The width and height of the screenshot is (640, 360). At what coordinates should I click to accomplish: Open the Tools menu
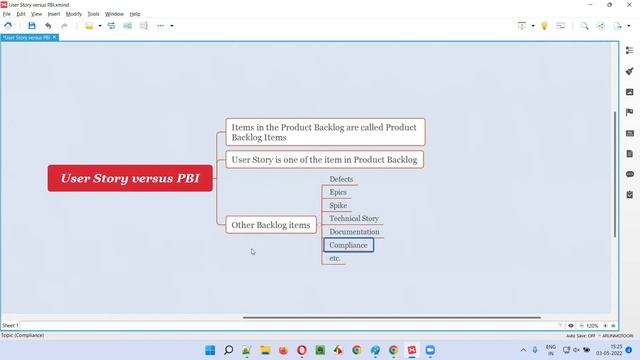[93, 14]
